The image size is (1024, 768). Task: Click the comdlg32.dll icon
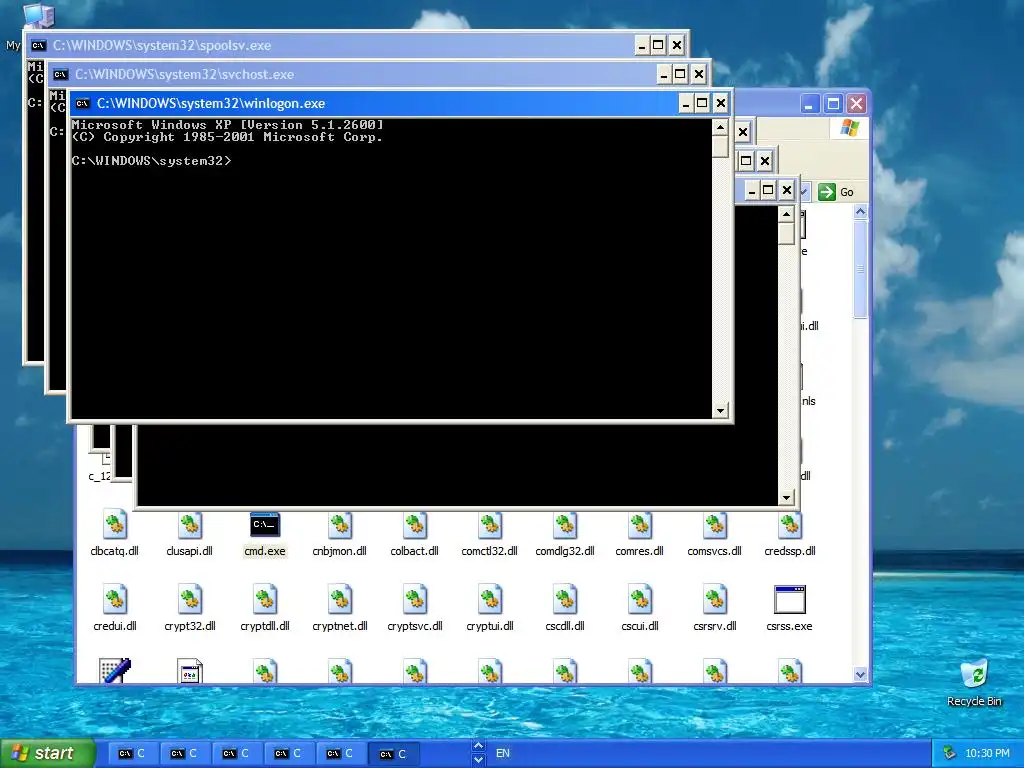coord(565,526)
